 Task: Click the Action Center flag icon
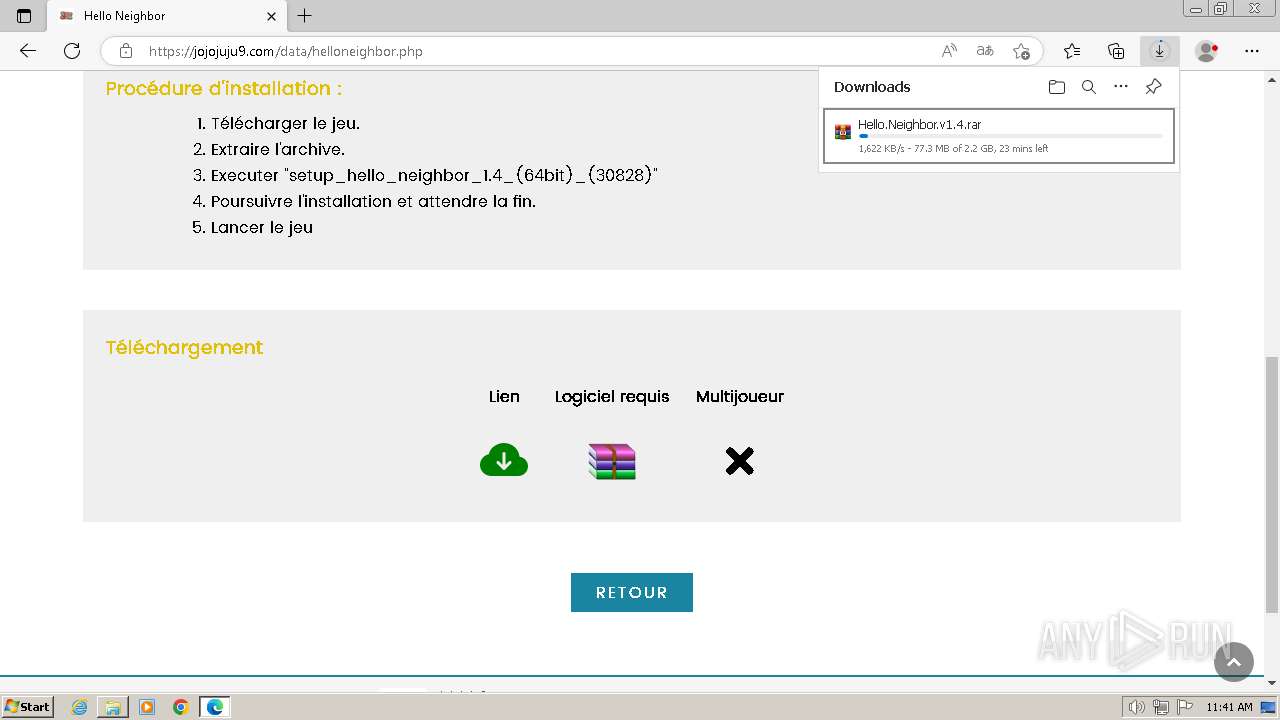coord(1185,707)
